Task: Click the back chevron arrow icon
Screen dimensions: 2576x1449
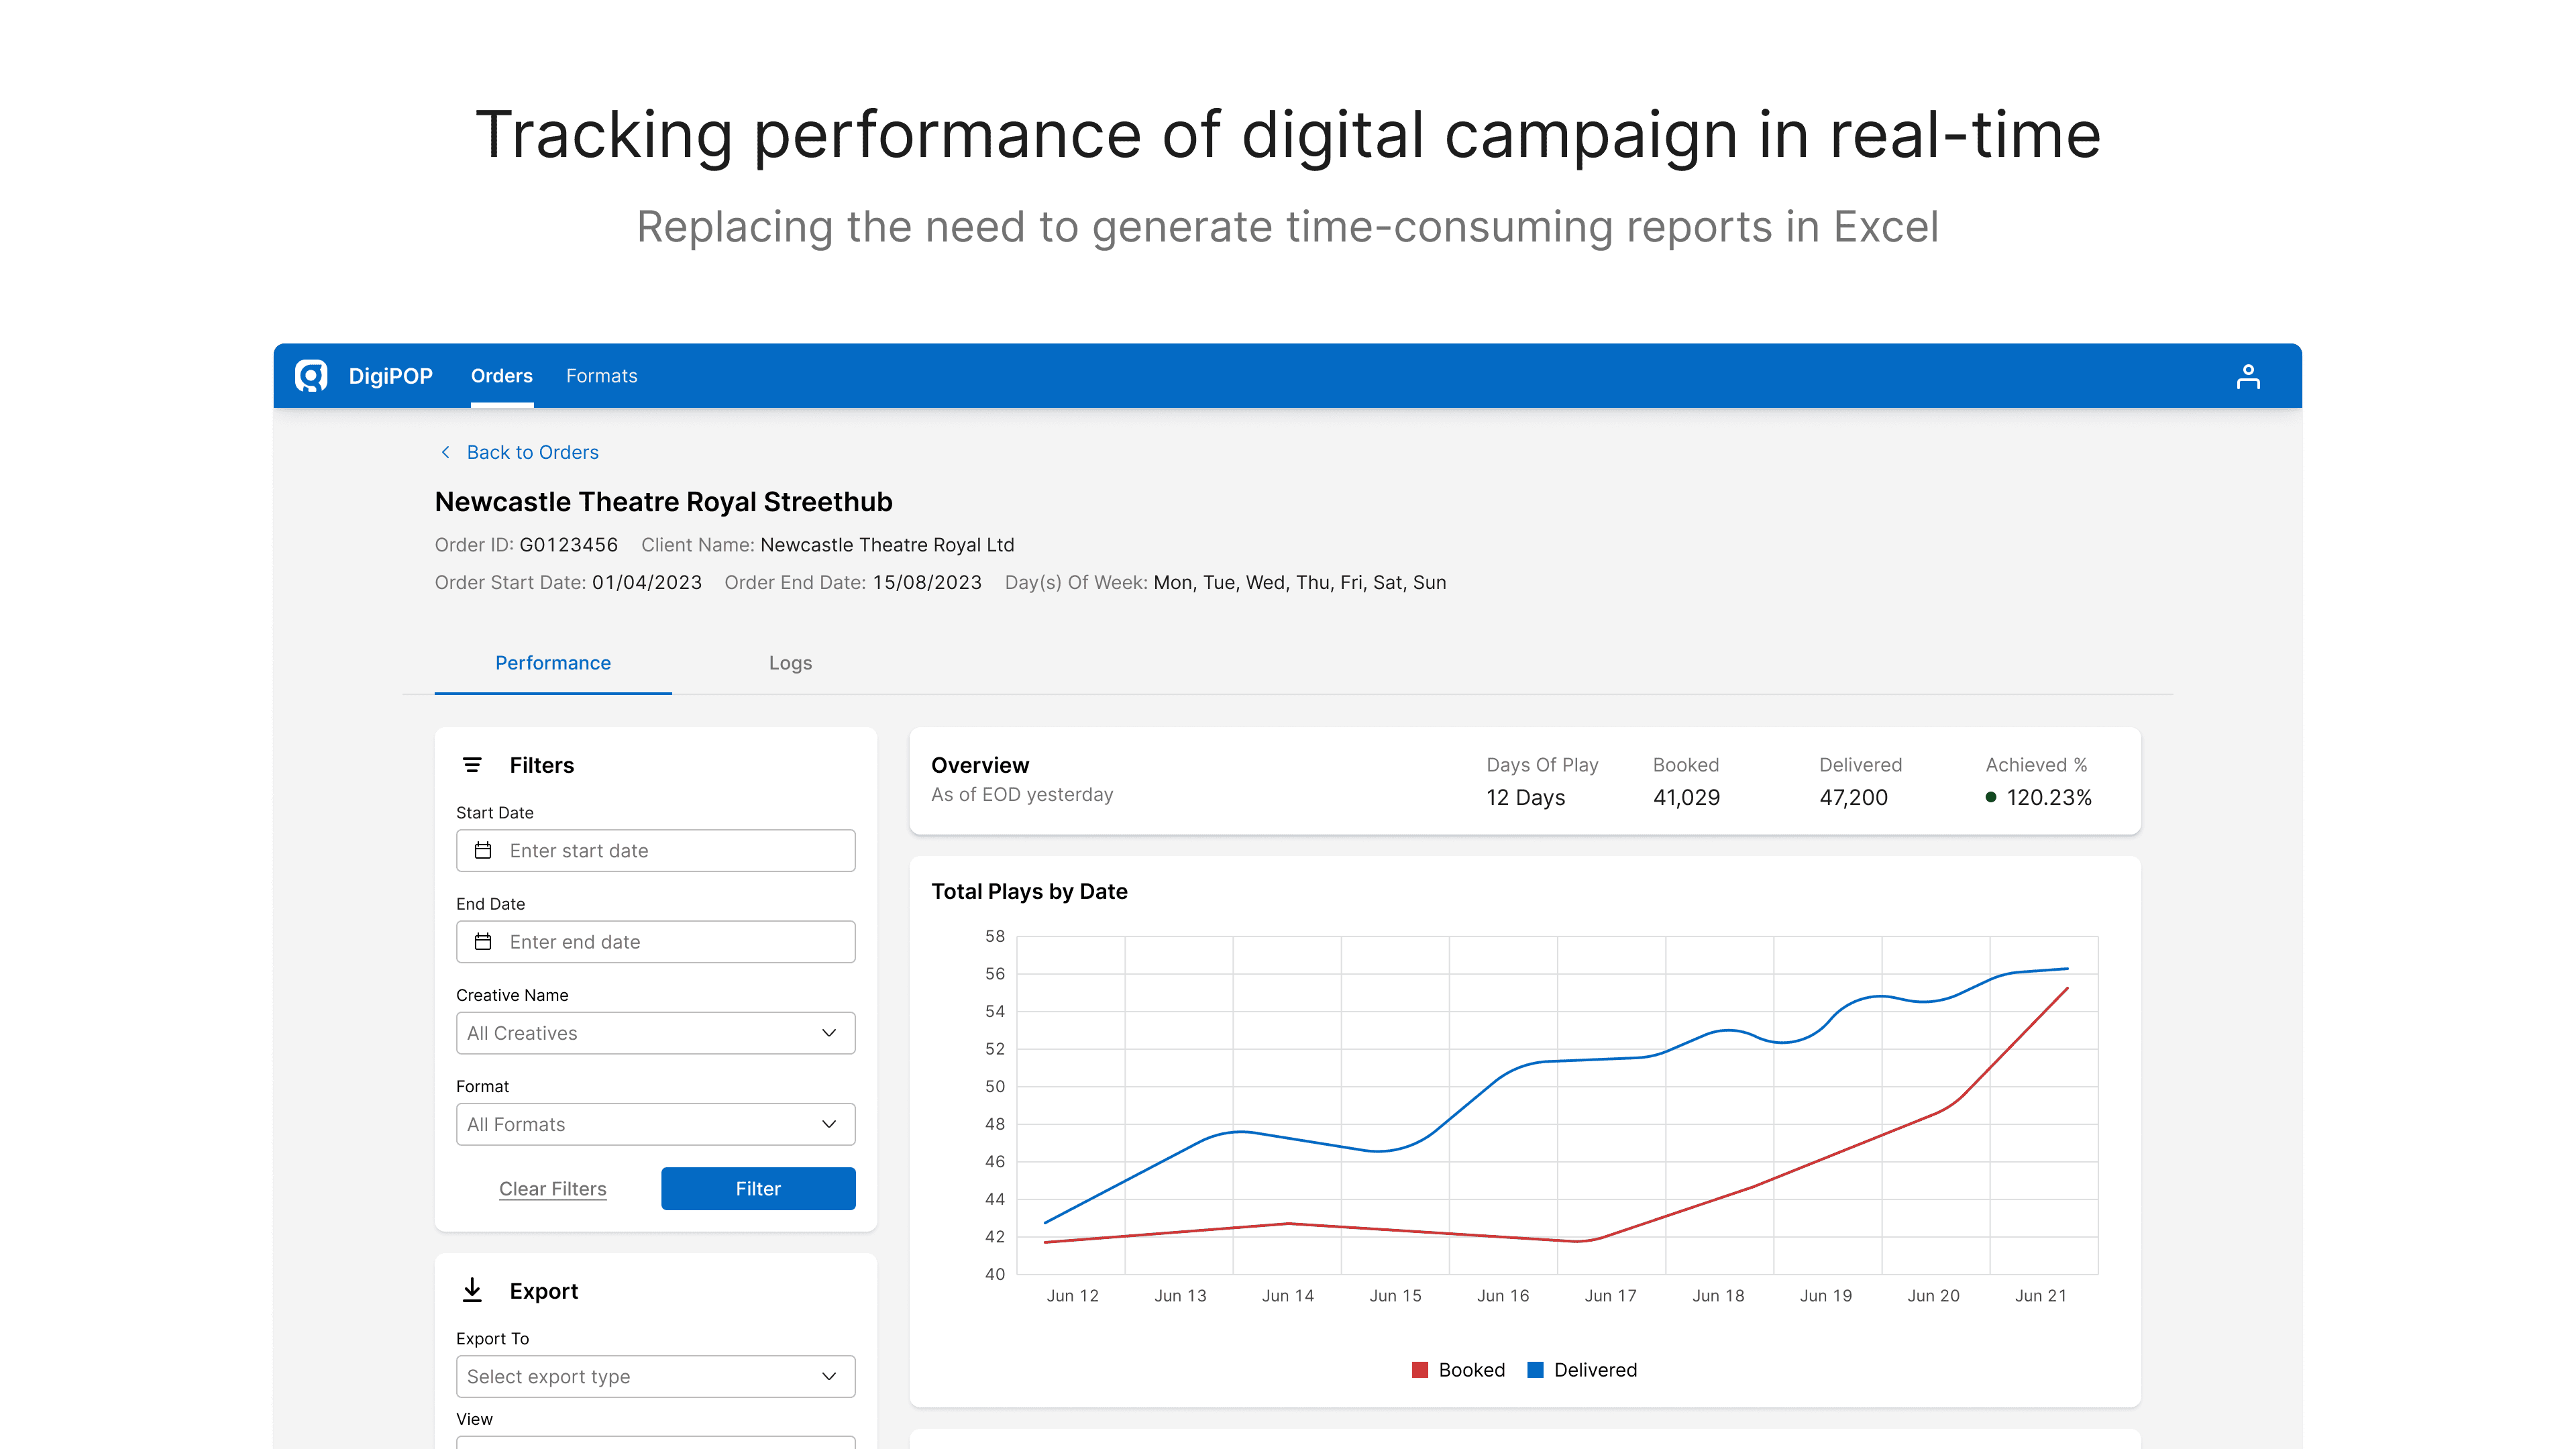Action: pos(446,452)
